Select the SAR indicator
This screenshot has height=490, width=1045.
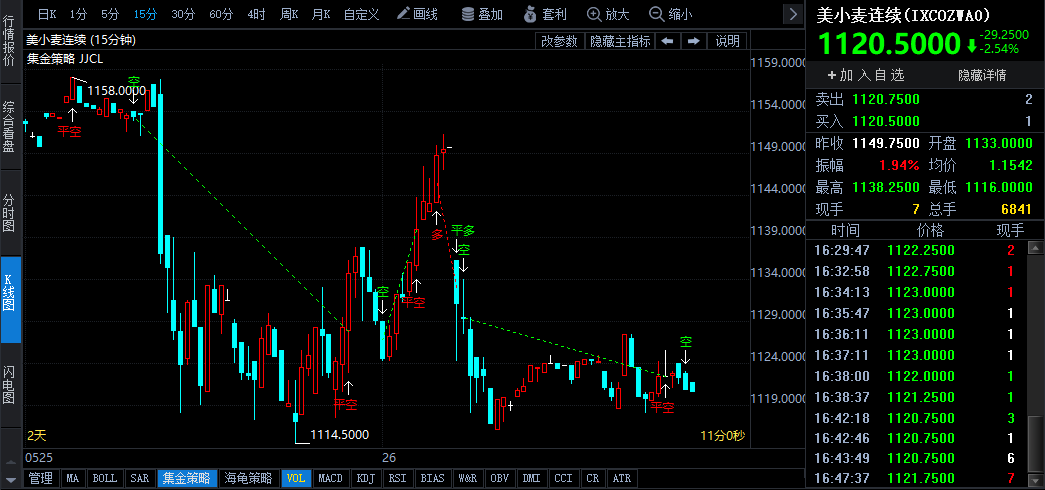(140, 478)
